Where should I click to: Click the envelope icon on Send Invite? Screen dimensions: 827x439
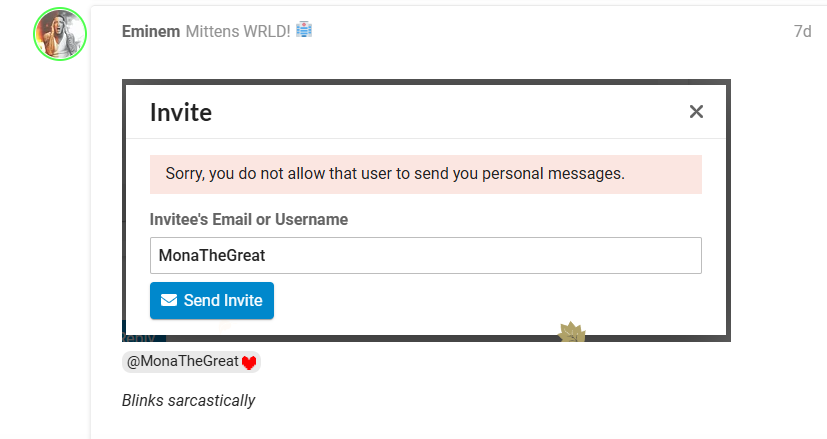click(169, 300)
